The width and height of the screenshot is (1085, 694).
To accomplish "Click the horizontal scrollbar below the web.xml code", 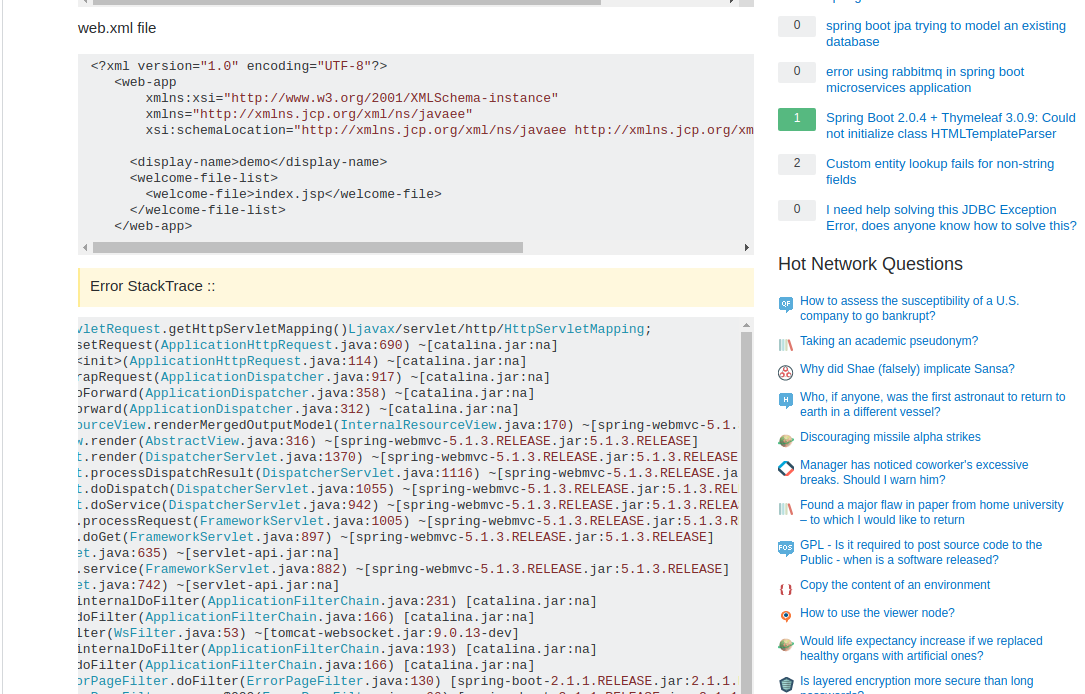I will [300, 246].
